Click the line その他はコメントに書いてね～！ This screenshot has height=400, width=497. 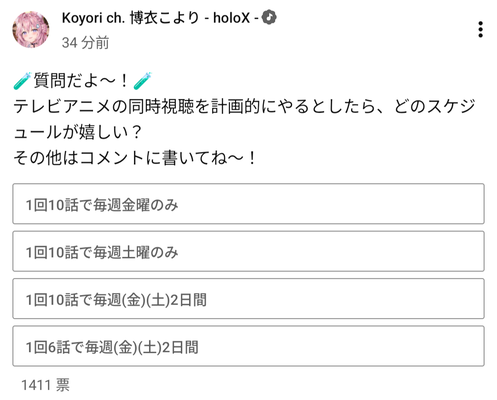click(x=135, y=158)
